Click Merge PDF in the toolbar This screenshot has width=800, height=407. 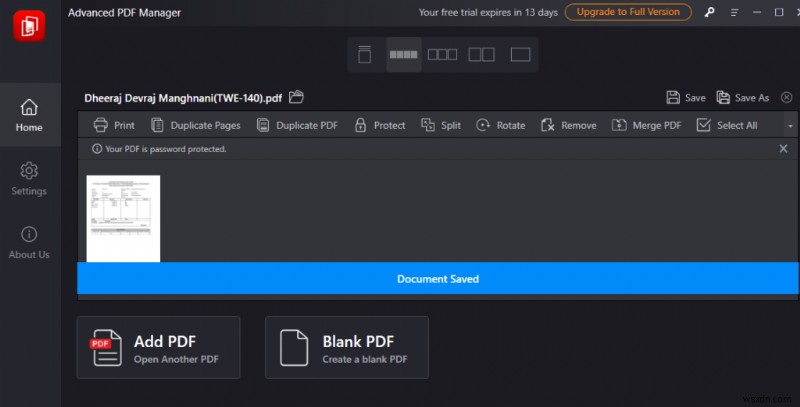coord(646,125)
